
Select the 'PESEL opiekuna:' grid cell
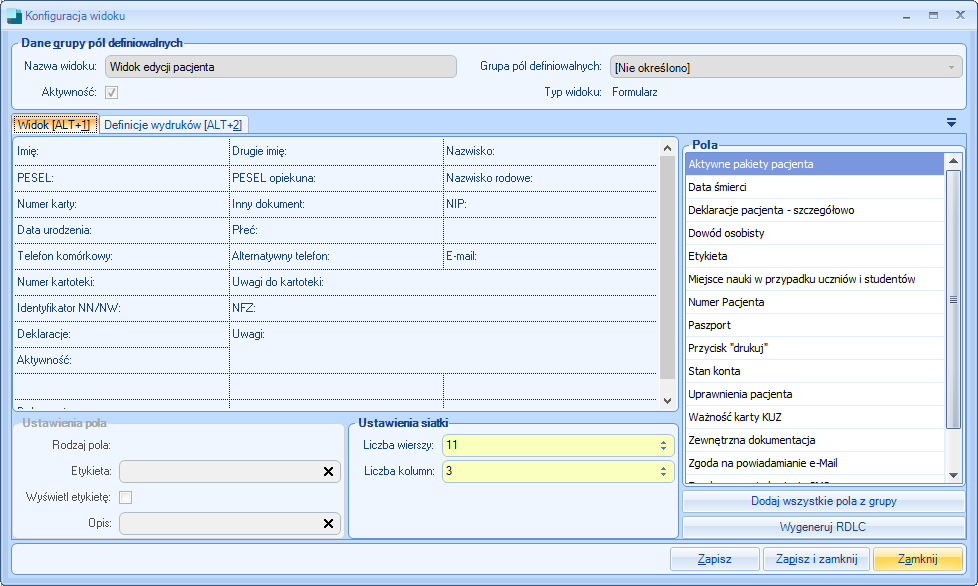[336, 178]
